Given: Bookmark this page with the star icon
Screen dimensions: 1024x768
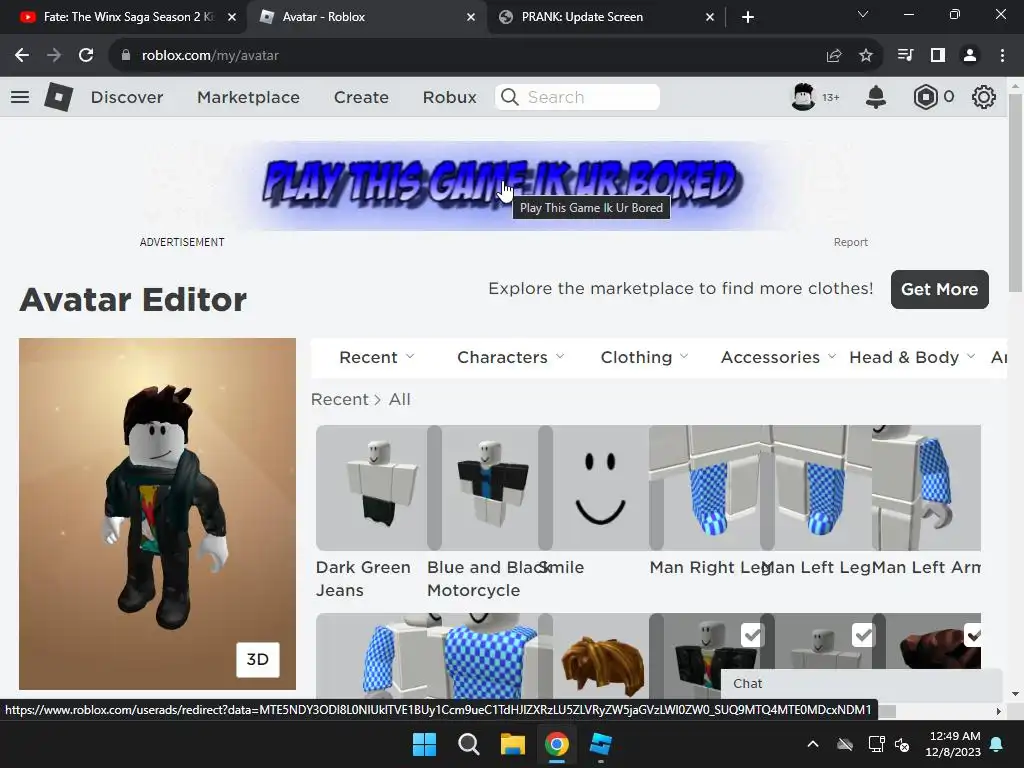Looking at the screenshot, I should point(866,56).
